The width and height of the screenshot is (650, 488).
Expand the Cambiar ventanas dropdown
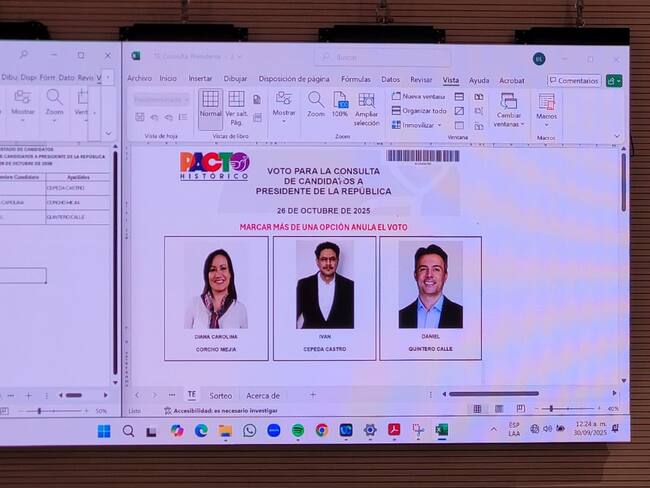(508, 108)
